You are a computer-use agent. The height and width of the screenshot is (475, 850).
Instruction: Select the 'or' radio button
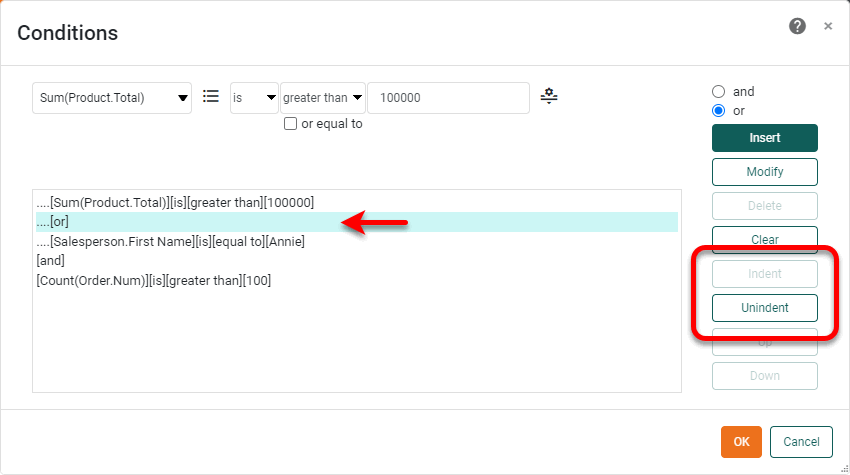point(719,111)
